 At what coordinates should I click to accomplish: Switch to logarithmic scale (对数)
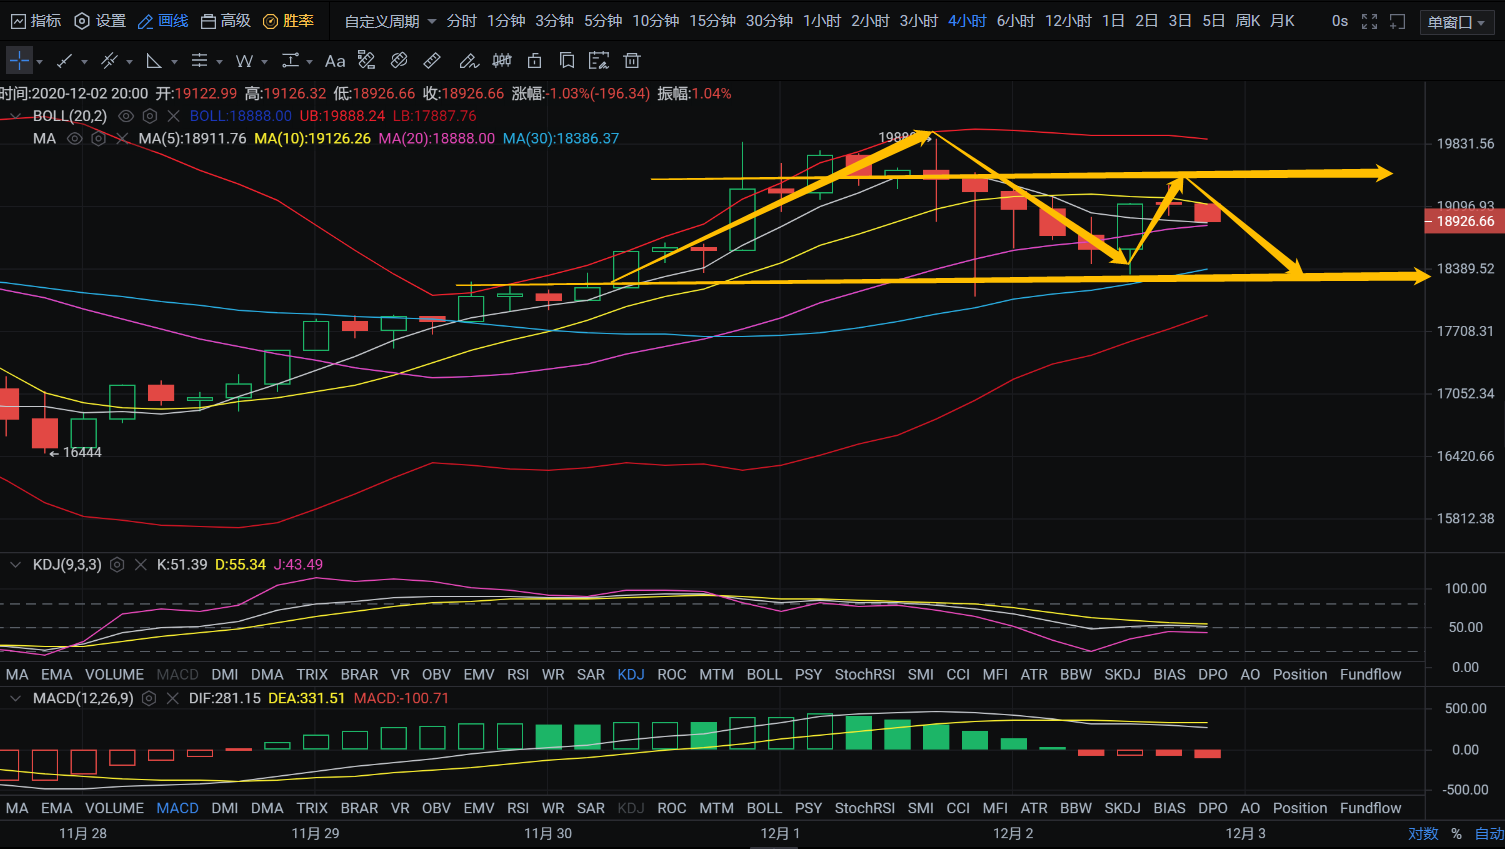[1422, 833]
